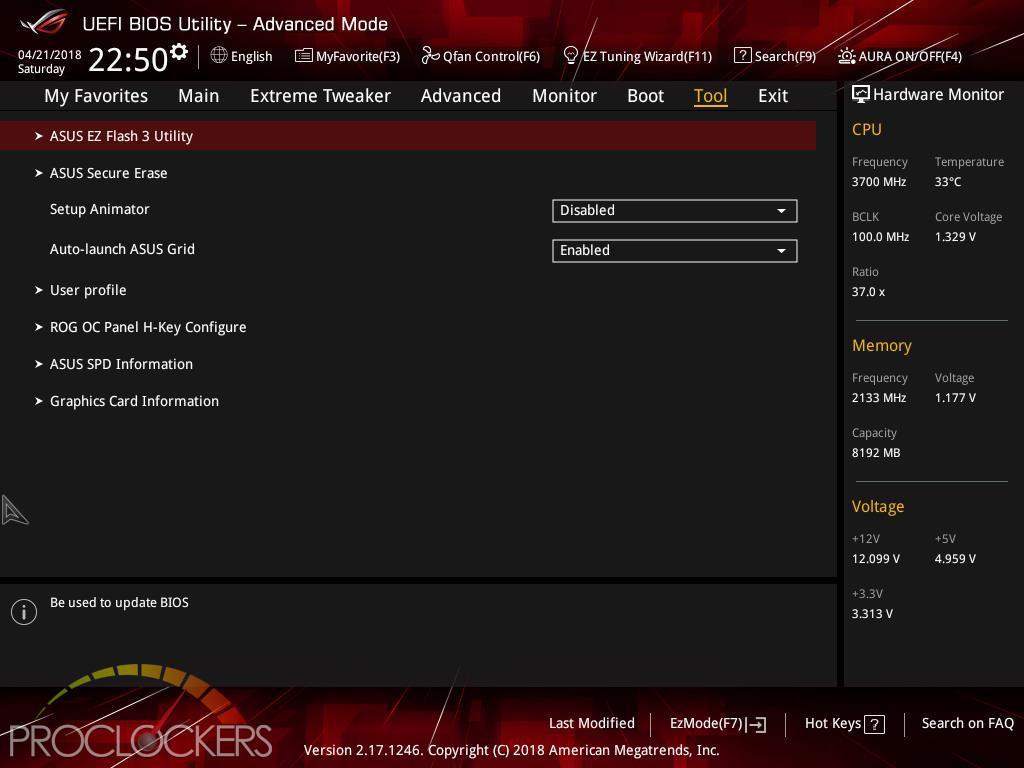Click the MyFavorite list icon
This screenshot has width=1024, height=768.
(304, 56)
